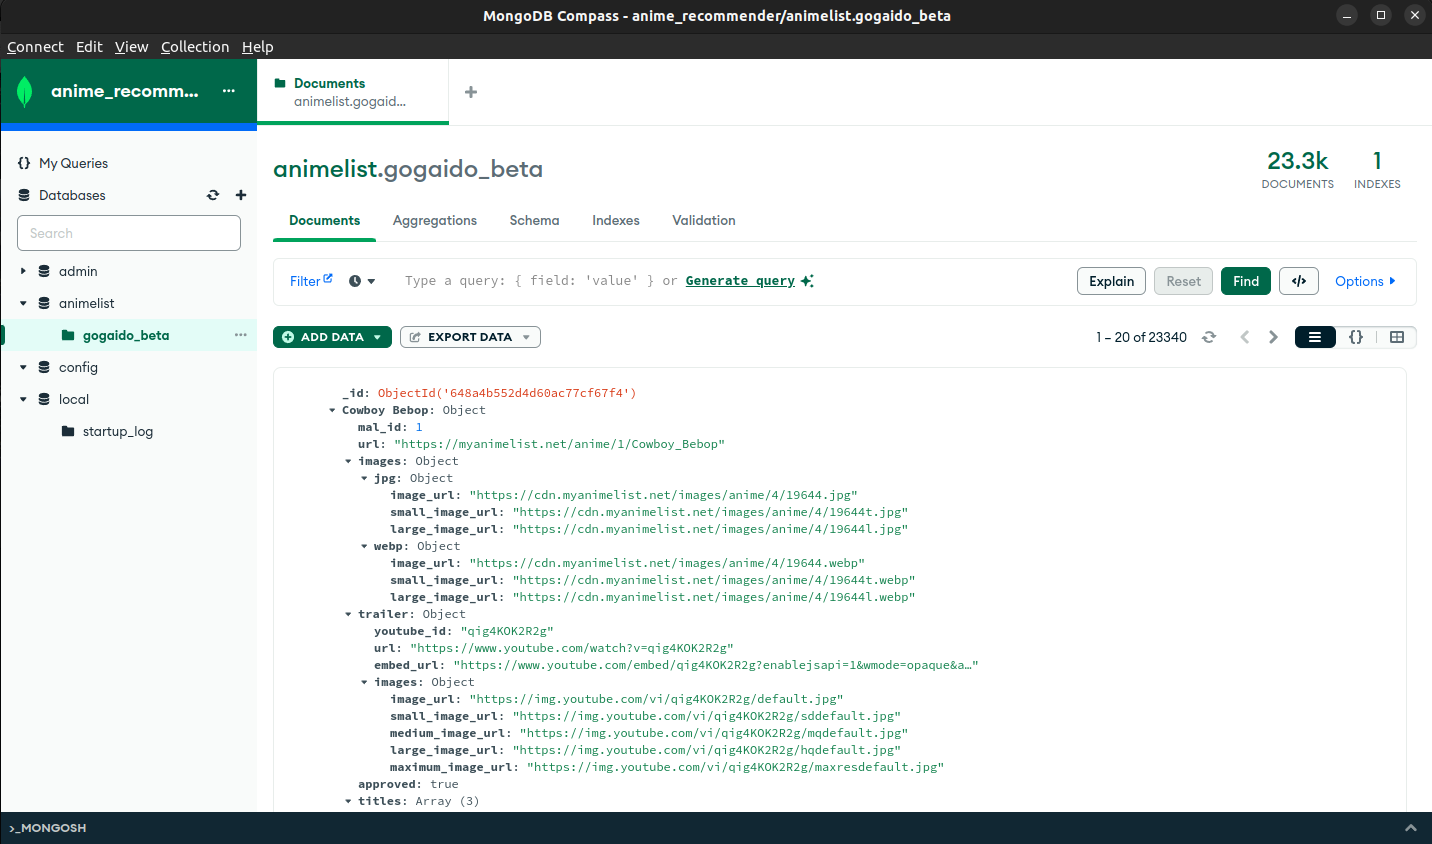1432x844 pixels.
Task: Toggle the config database expander
Action: click(x=23, y=367)
